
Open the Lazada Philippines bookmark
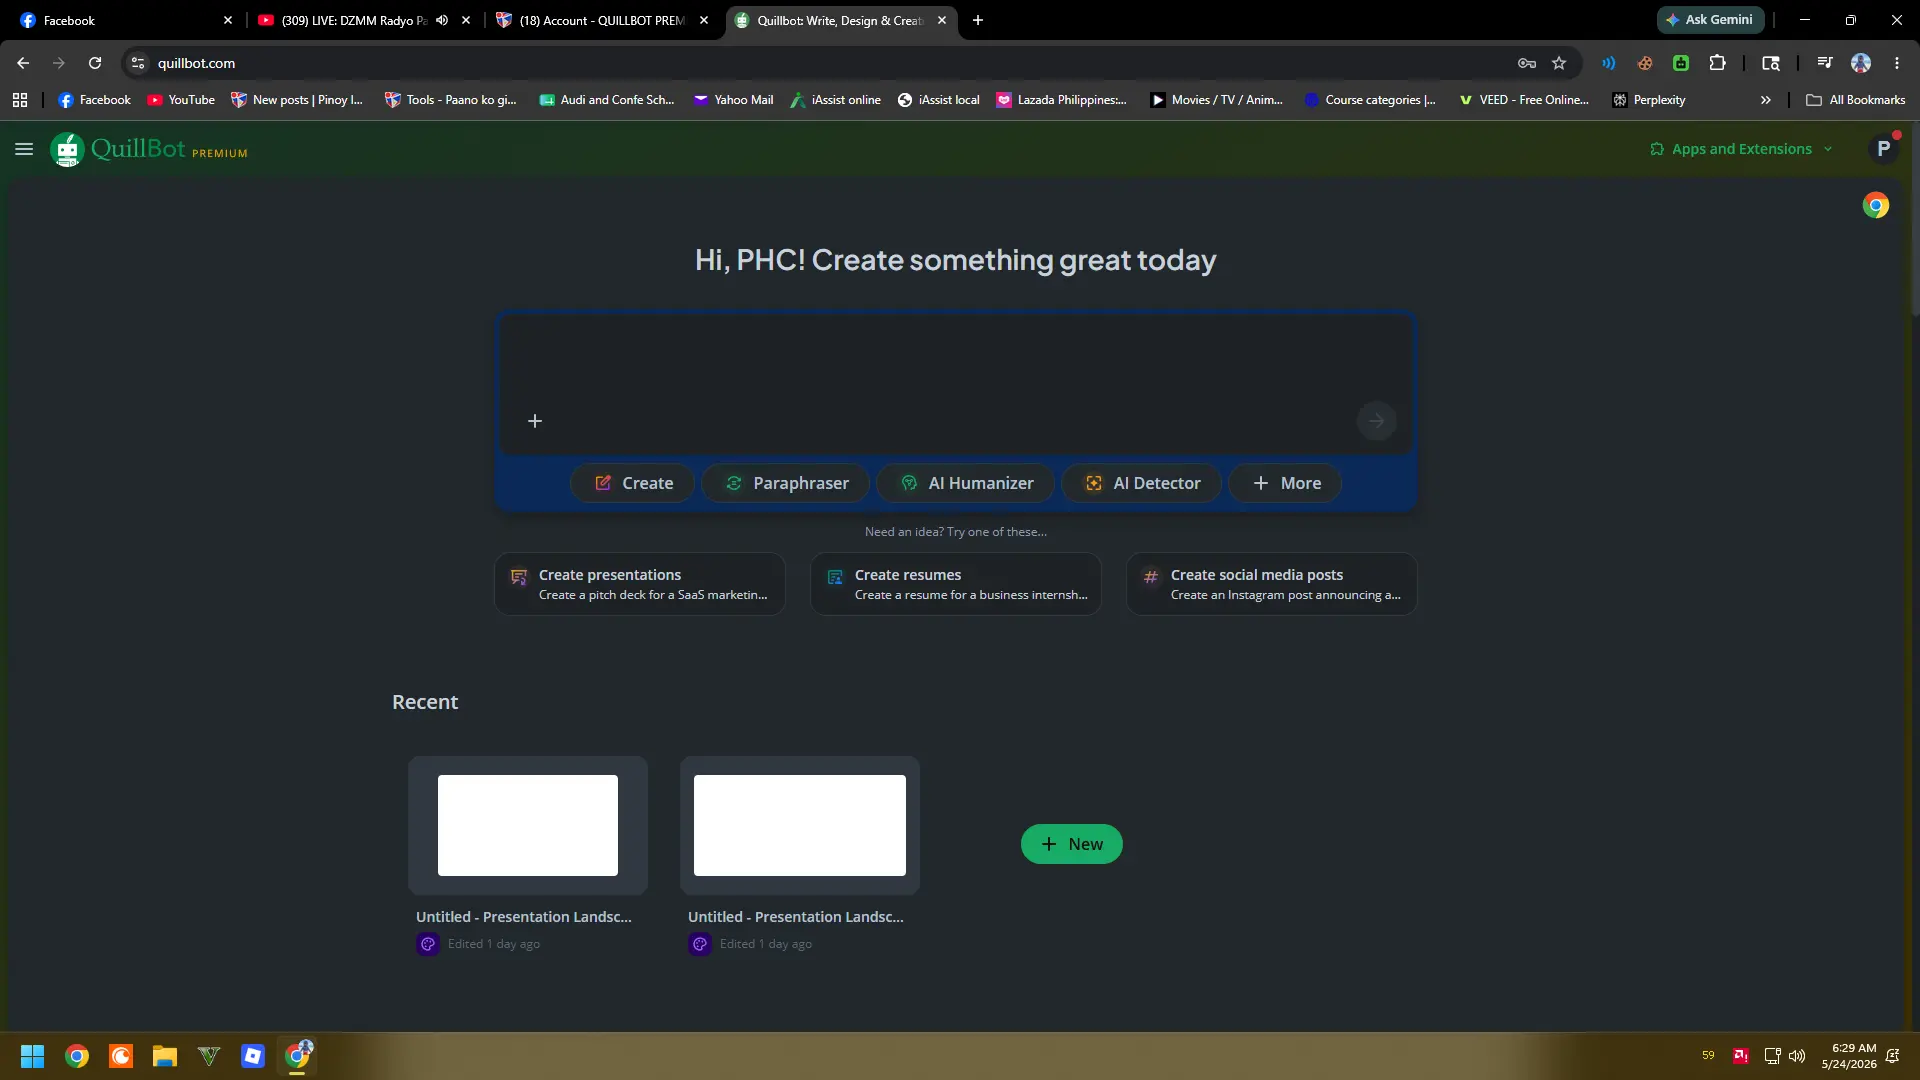(1061, 100)
